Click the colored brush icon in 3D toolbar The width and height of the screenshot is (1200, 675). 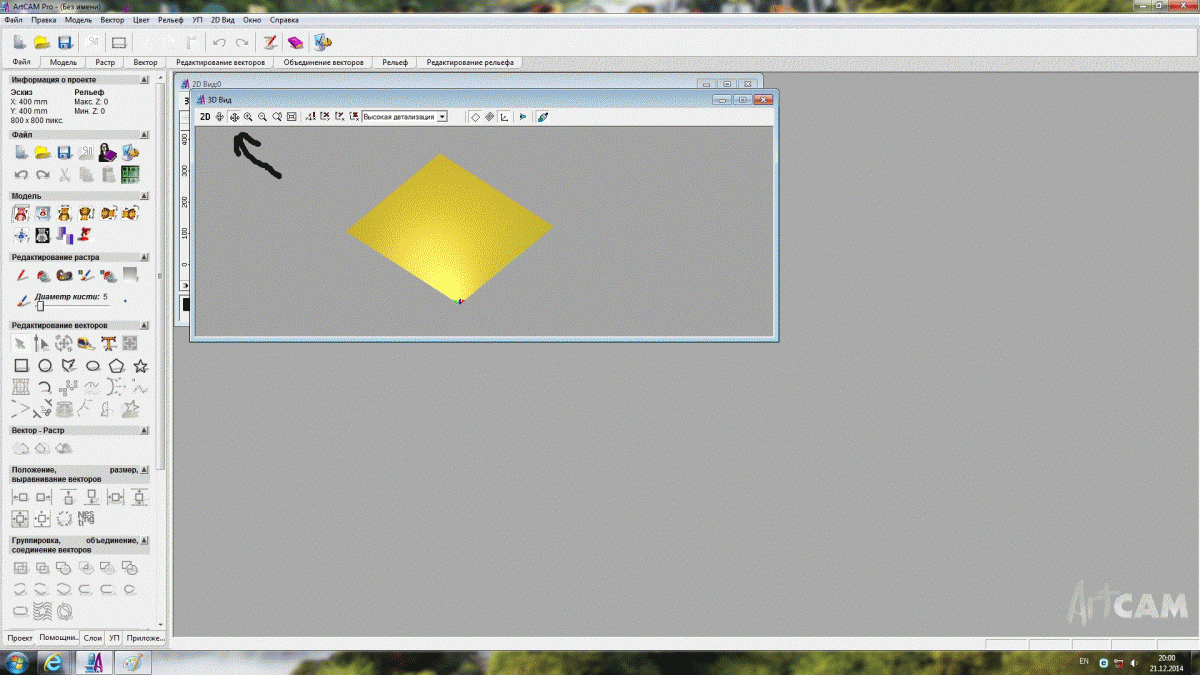pyautogui.click(x=542, y=117)
